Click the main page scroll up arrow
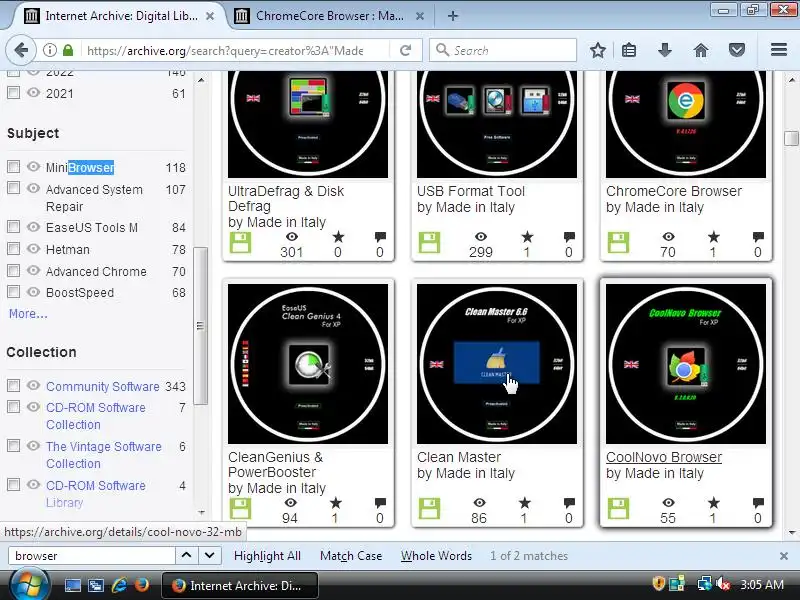The image size is (800, 600). [792, 80]
